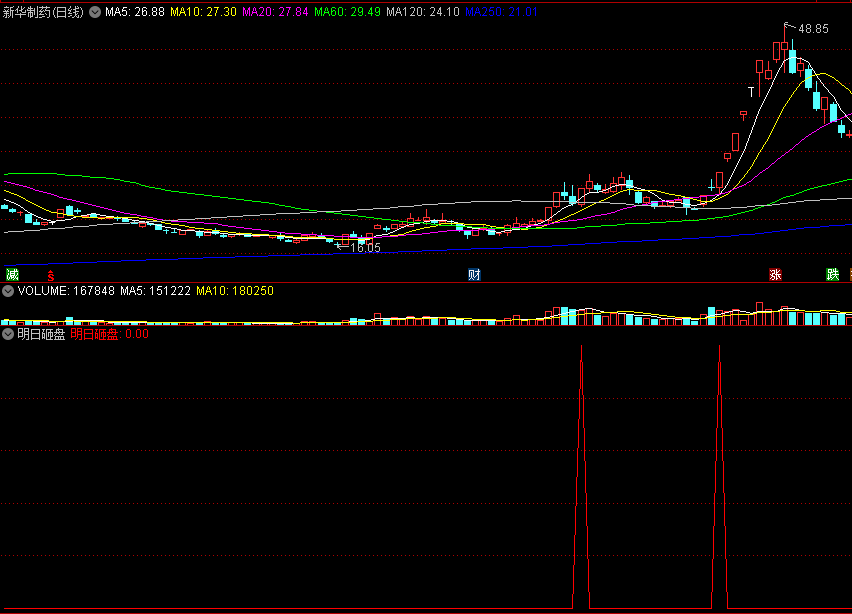
Task: Select the 新华制药(日线) chart title
Action: [43, 12]
